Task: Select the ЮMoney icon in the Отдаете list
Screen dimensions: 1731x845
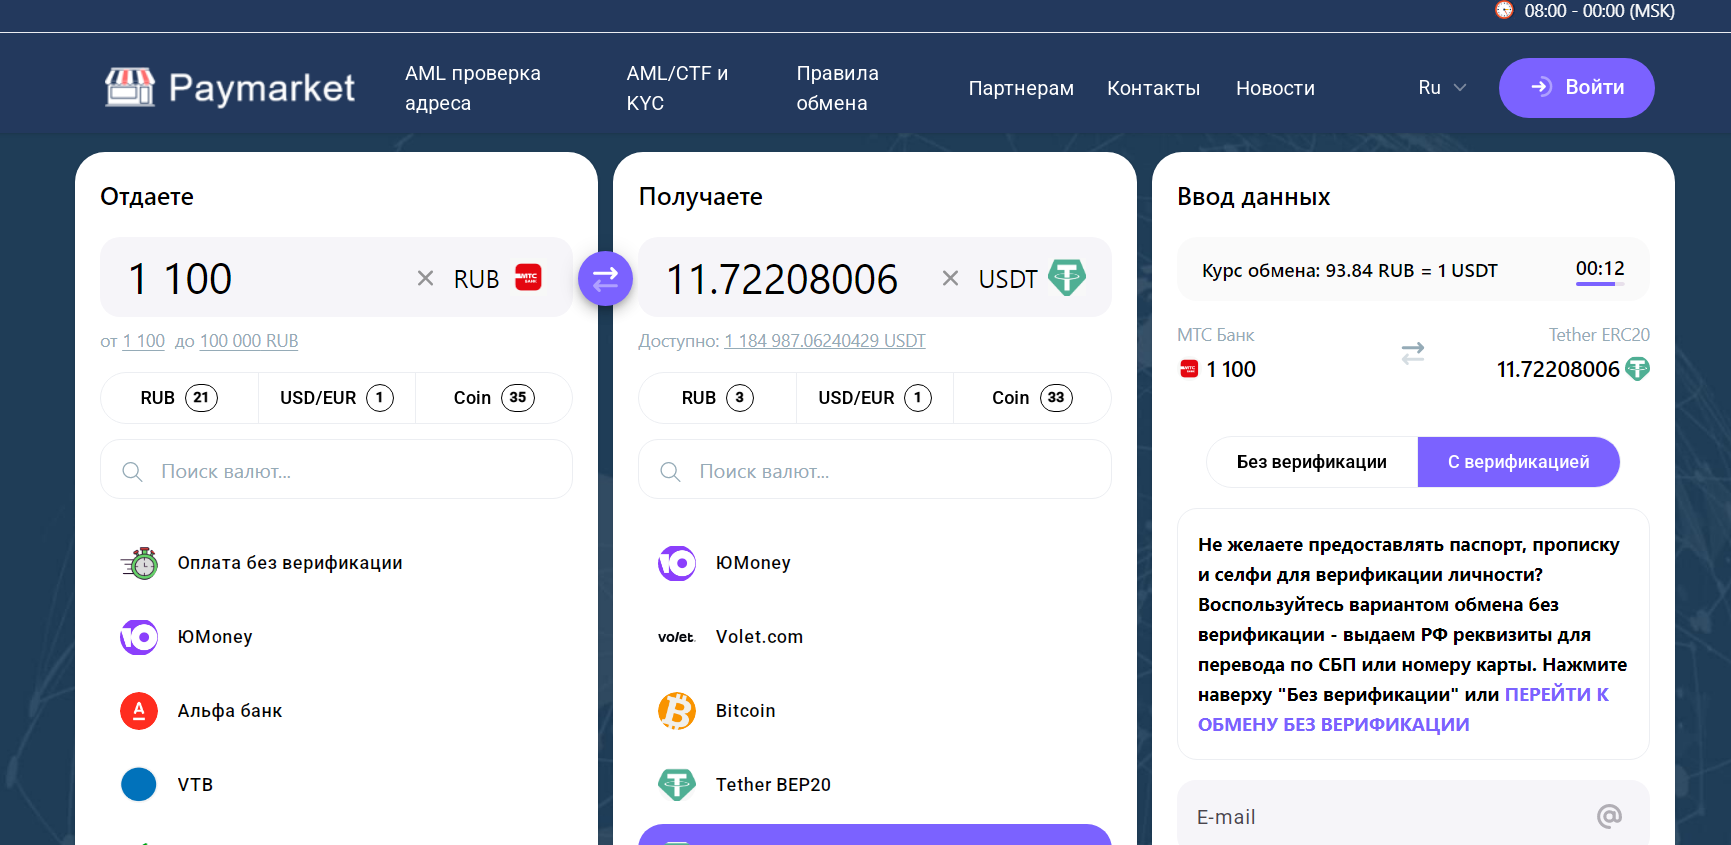Action: 139,637
